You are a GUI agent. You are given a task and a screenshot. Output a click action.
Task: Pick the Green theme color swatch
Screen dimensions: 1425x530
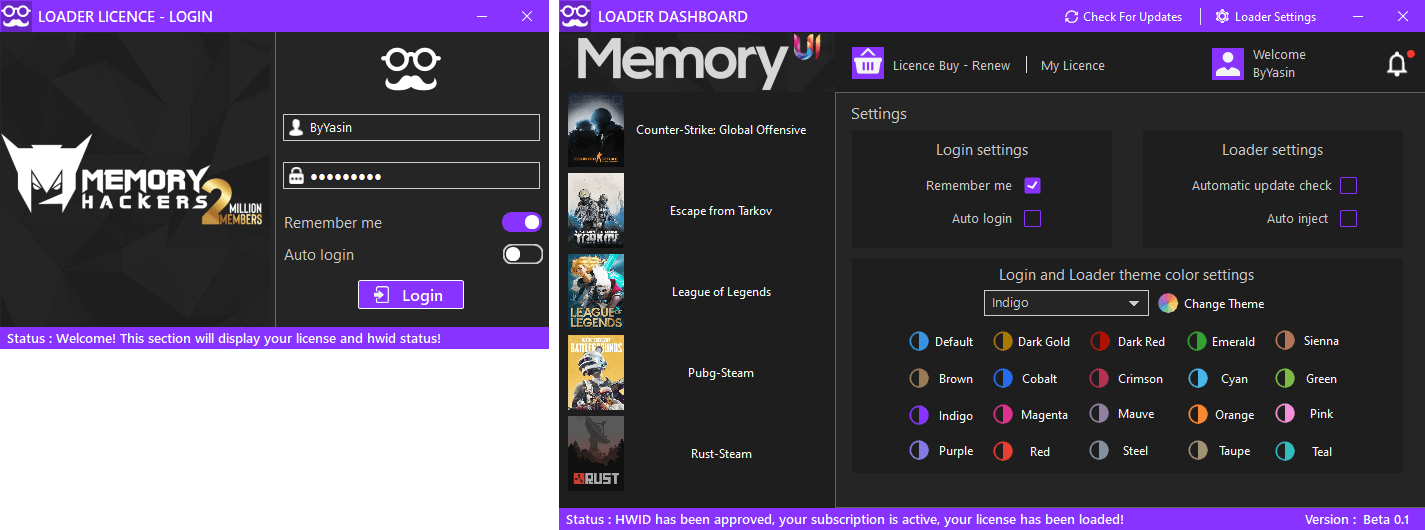[x=1285, y=378]
